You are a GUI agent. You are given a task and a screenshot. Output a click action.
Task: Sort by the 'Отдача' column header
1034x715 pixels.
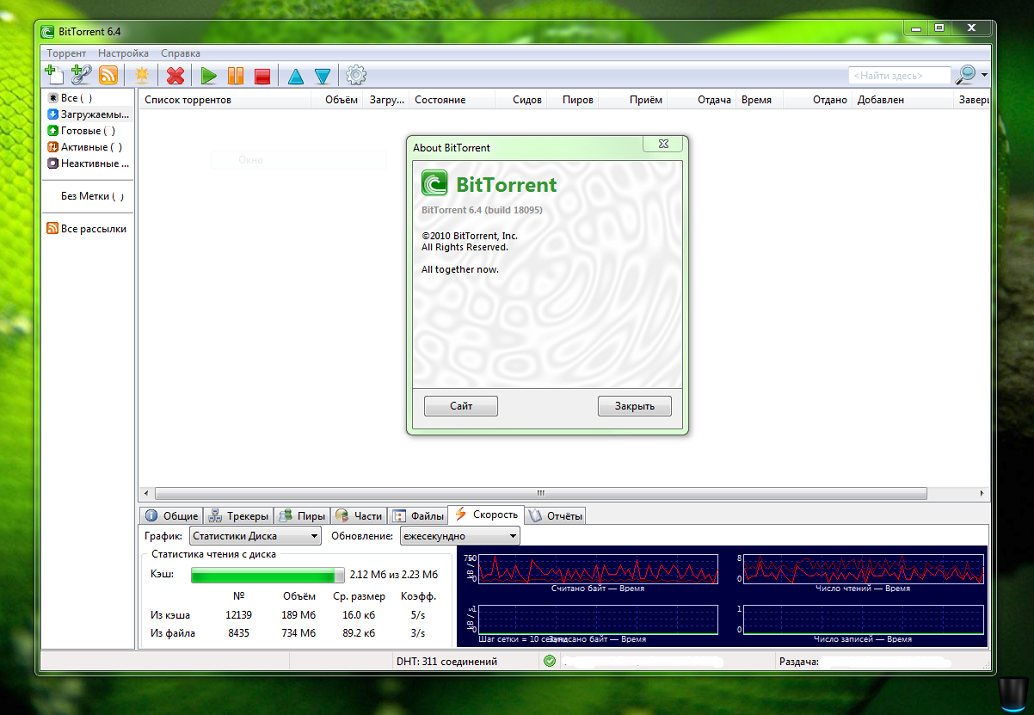tap(702, 100)
